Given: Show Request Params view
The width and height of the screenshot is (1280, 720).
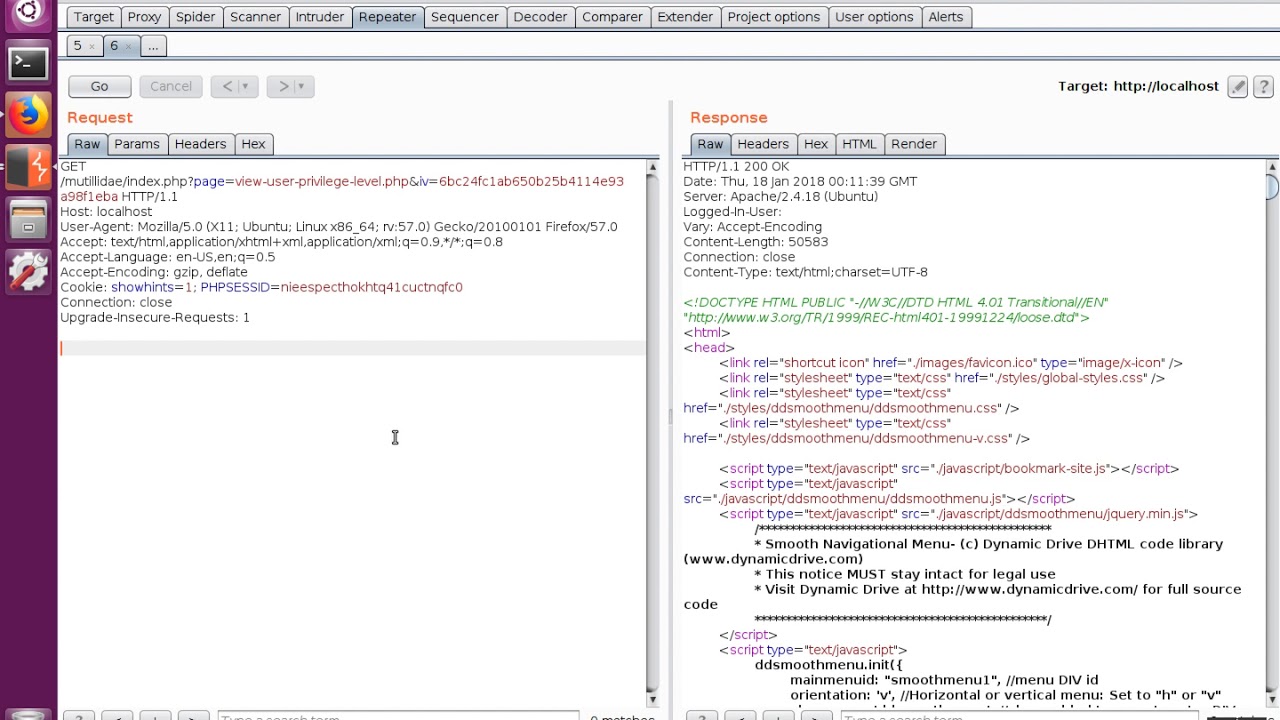Looking at the screenshot, I should 137,144.
